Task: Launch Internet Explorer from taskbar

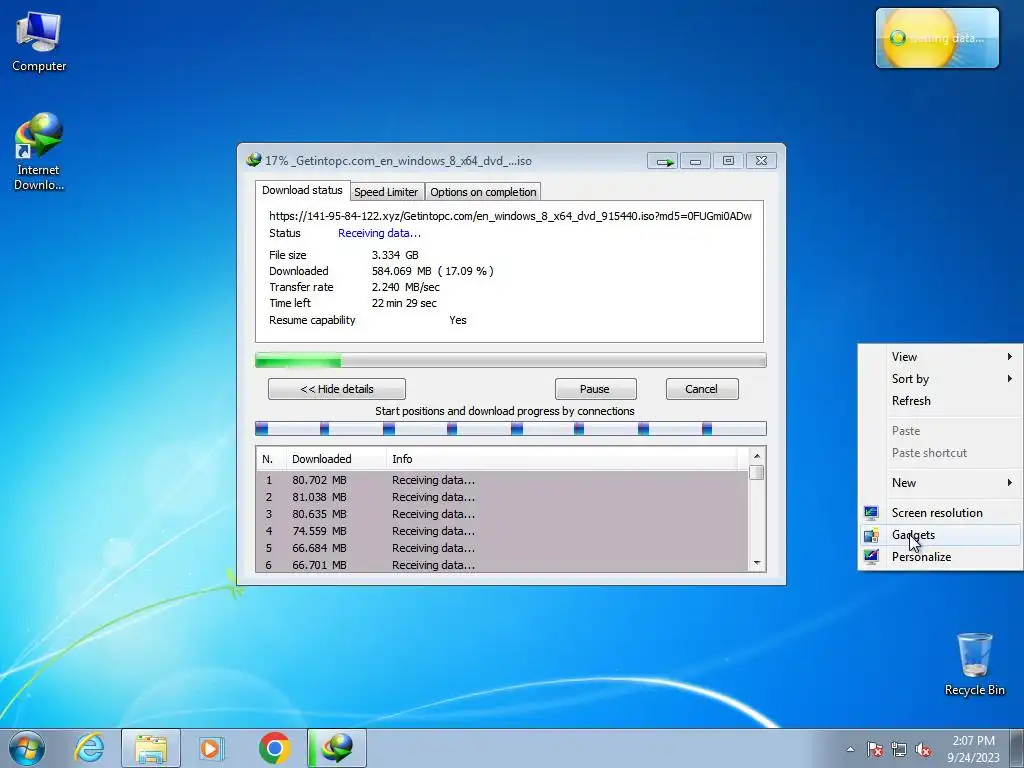Action: pos(89,748)
